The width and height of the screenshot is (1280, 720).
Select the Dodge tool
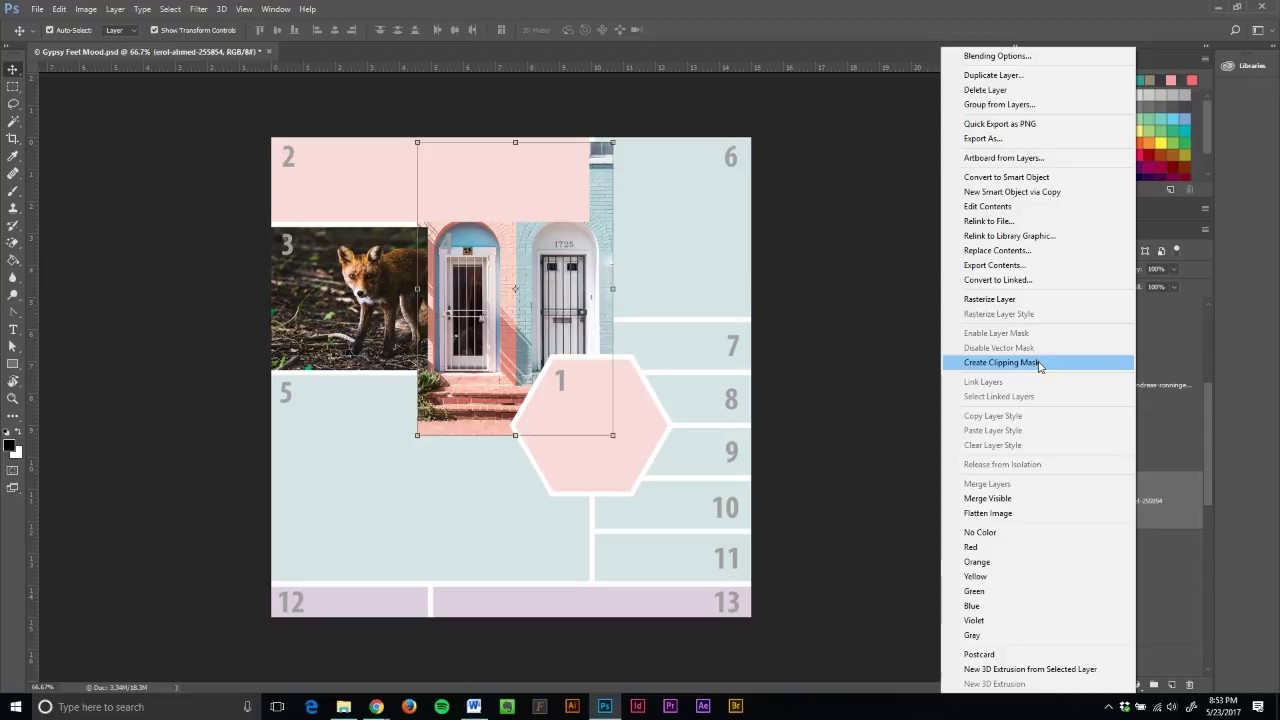click(13, 294)
